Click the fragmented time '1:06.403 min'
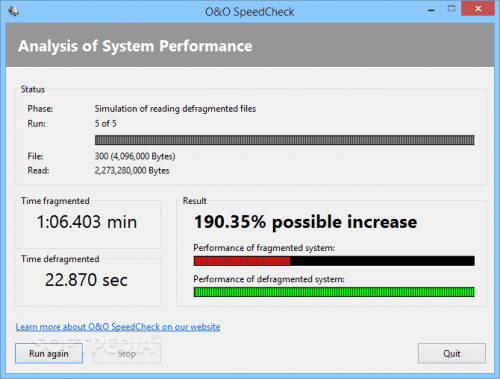Screen dimensions: 500x379 pos(87,222)
